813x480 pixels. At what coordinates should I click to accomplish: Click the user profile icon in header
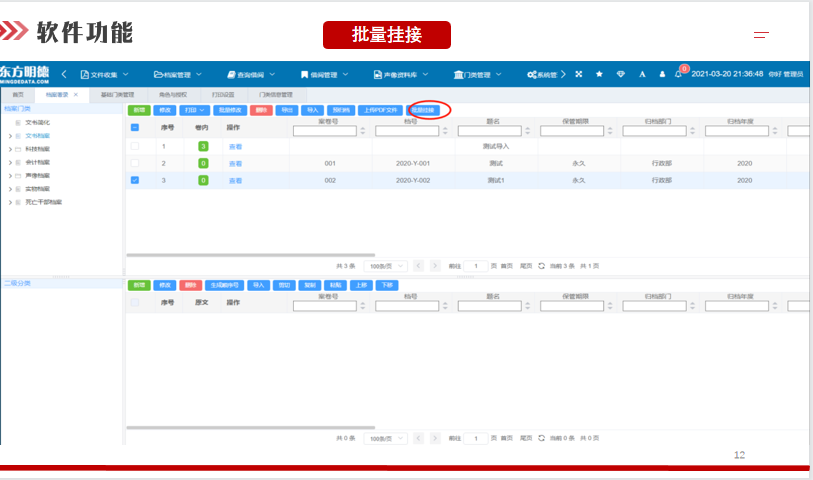(x=661, y=75)
